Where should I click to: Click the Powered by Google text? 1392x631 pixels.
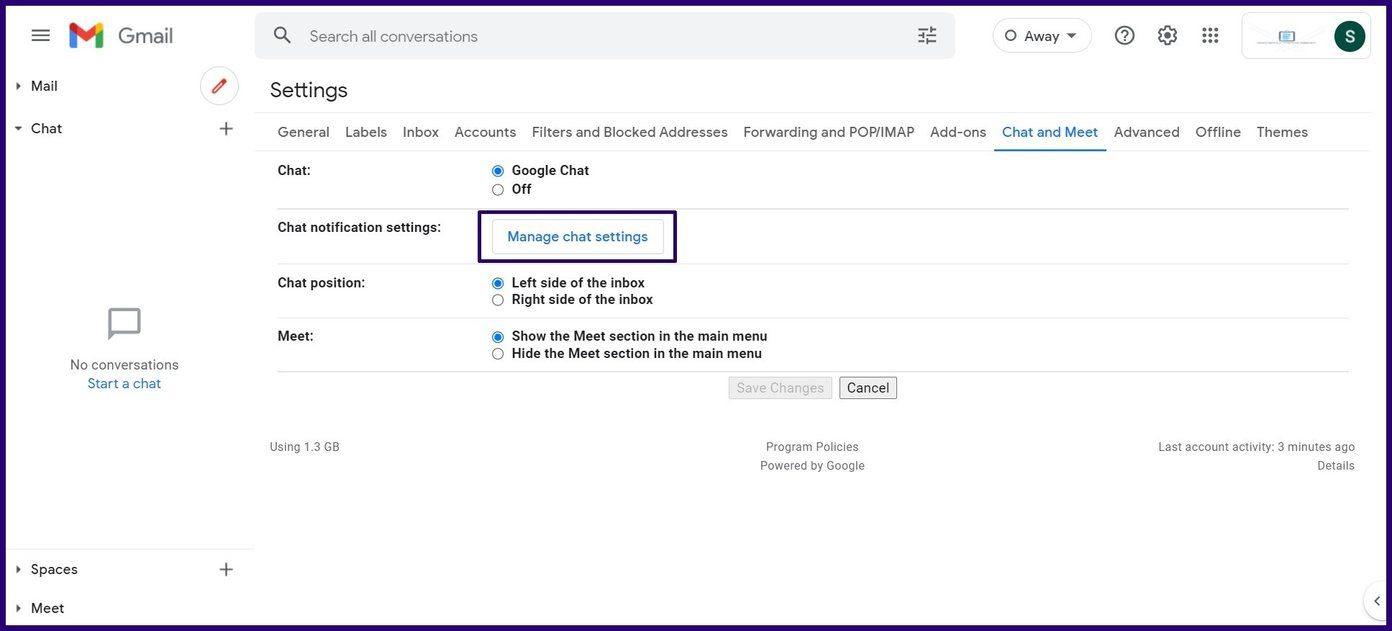point(812,466)
